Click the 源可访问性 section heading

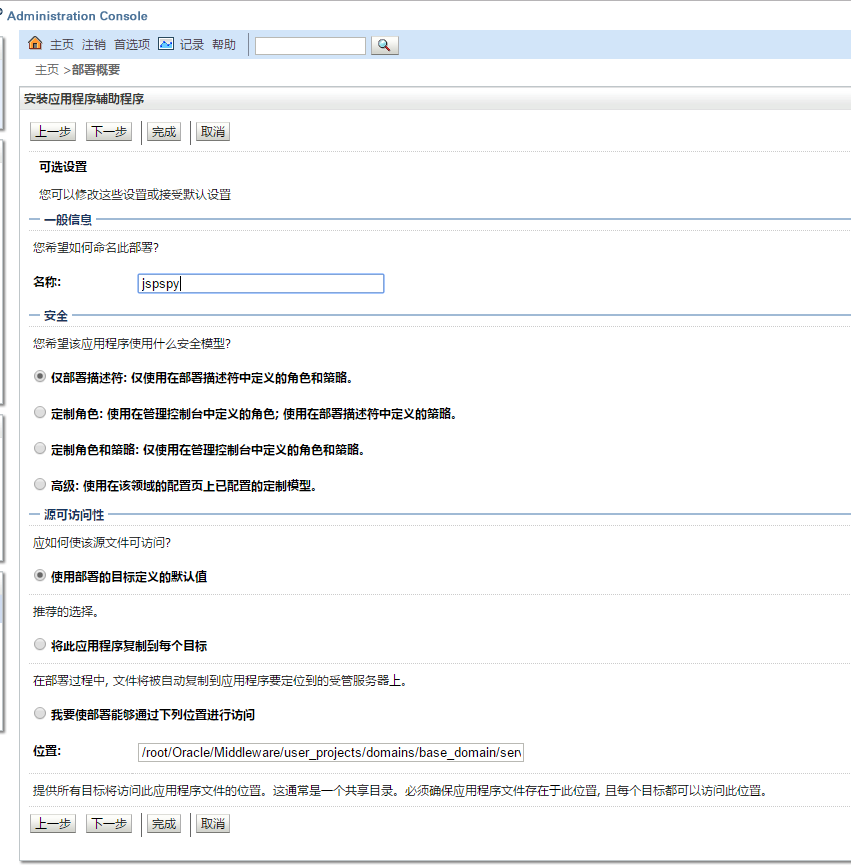tap(74, 515)
